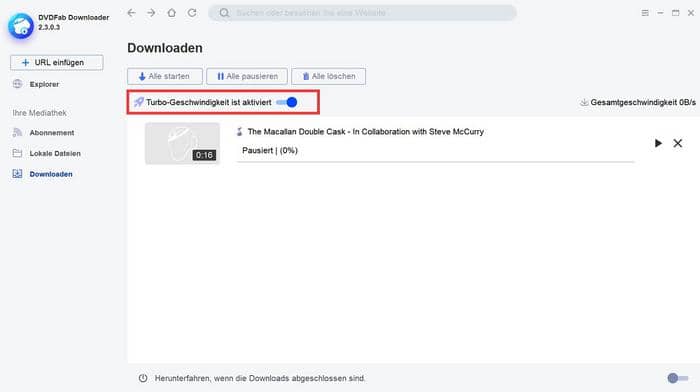
Task: Resume the paused Macallan download
Action: [x=658, y=143]
